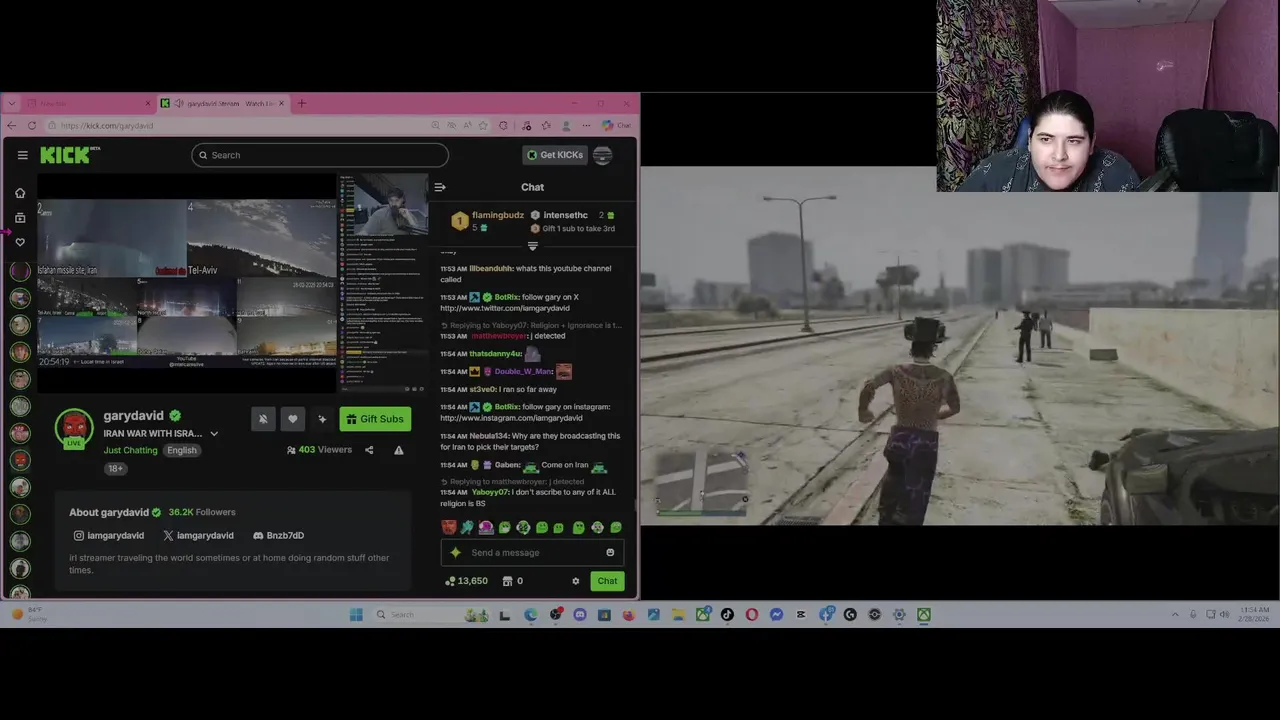Focus the Kick search box
Viewport: 1280px width, 720px height.
(320, 155)
